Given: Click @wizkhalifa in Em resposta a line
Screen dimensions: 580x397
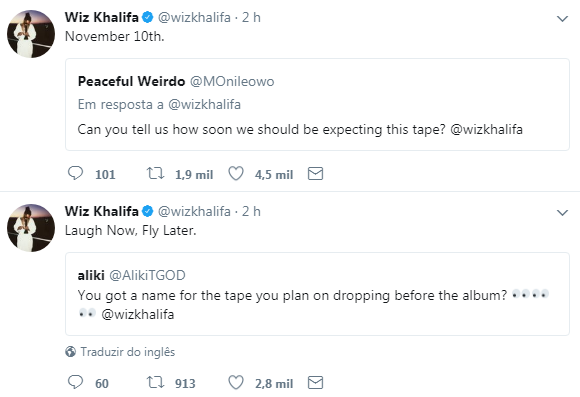Looking at the screenshot, I should (x=205, y=104).
